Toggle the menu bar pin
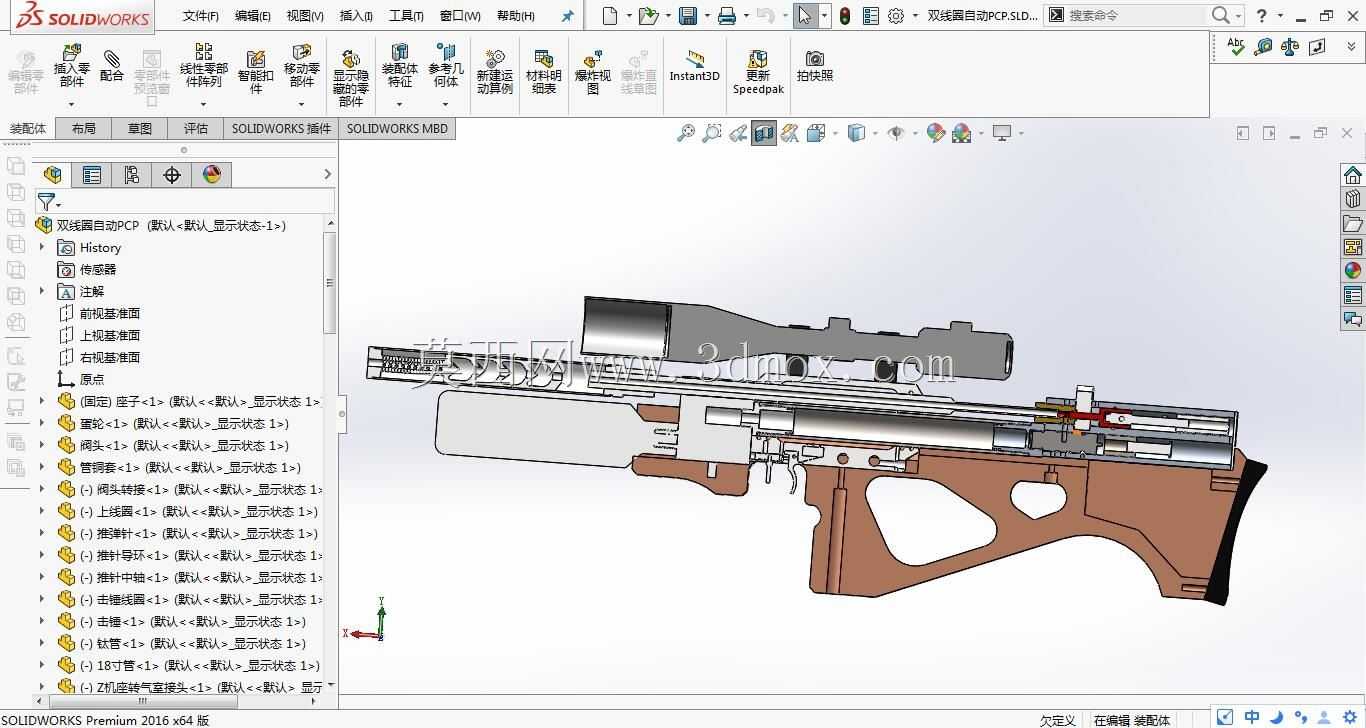The height and width of the screenshot is (728, 1366). coord(568,16)
